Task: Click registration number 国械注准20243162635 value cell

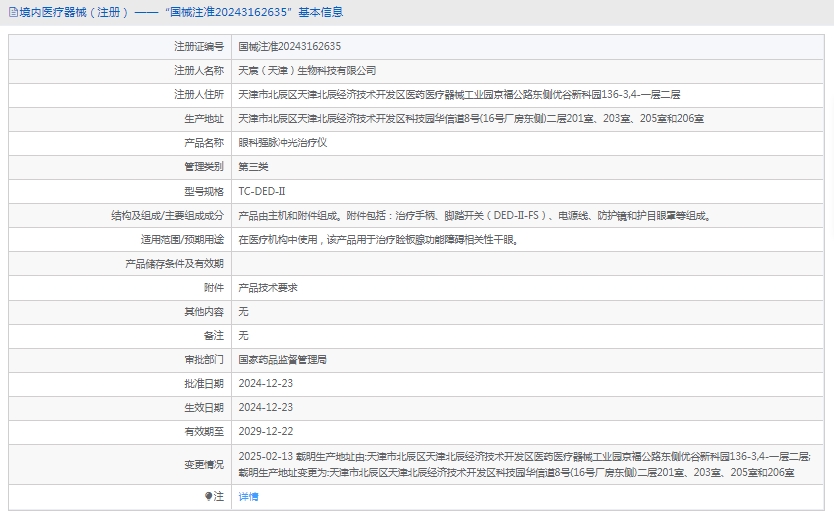Action: click(289, 46)
